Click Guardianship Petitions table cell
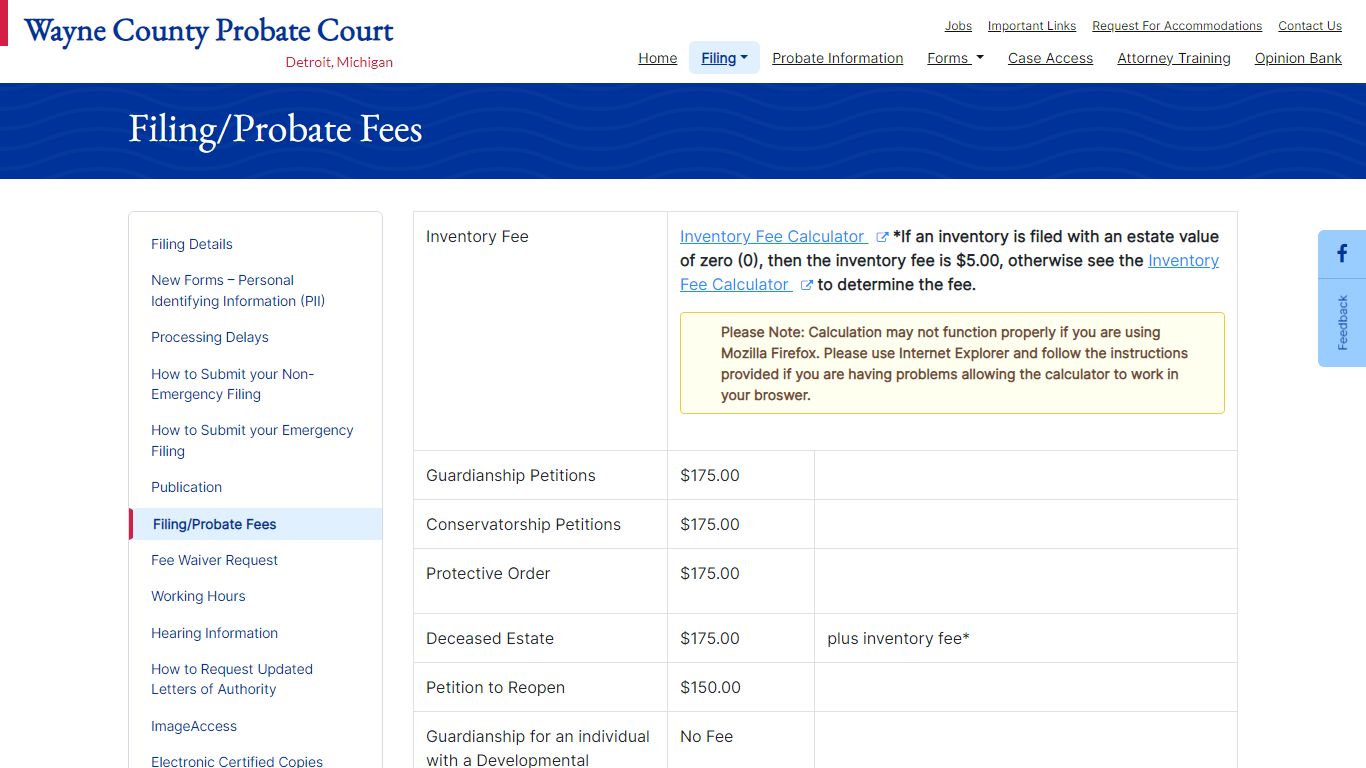 540,475
